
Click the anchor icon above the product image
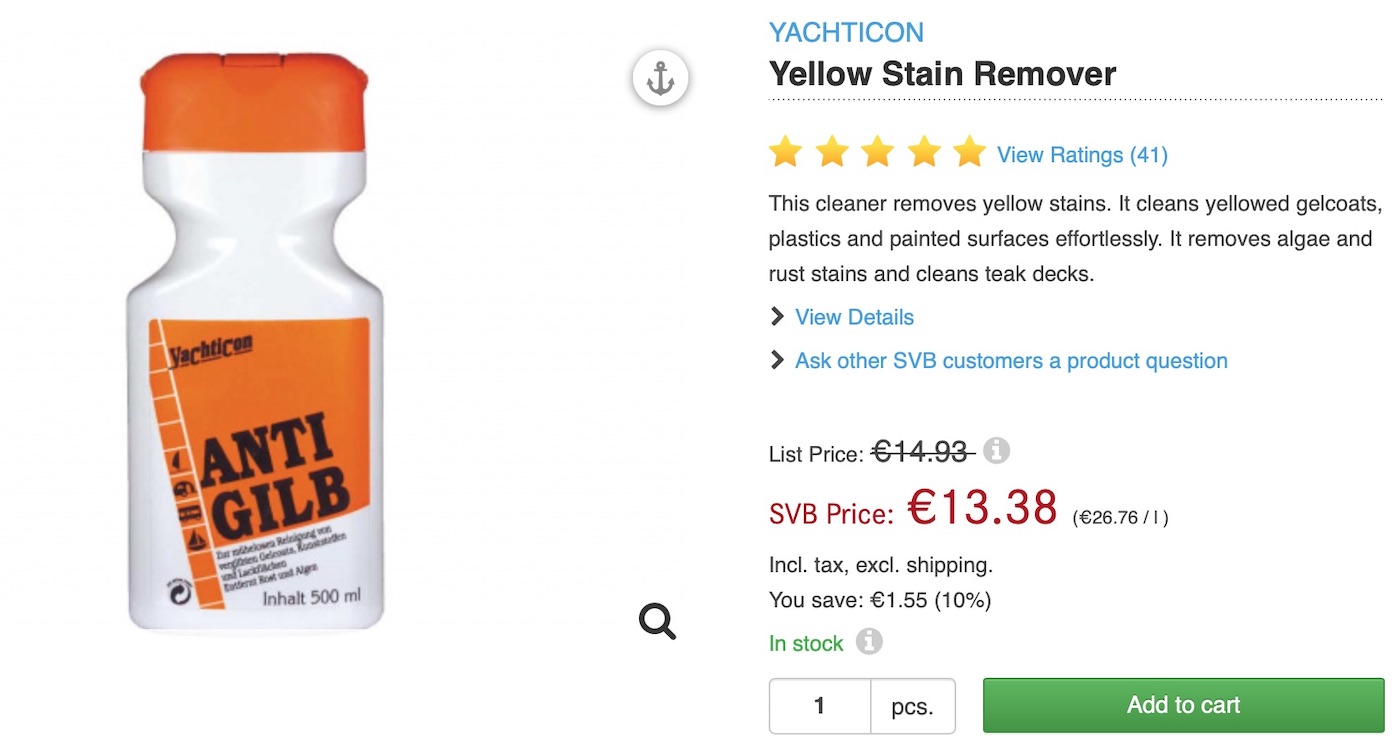point(660,77)
